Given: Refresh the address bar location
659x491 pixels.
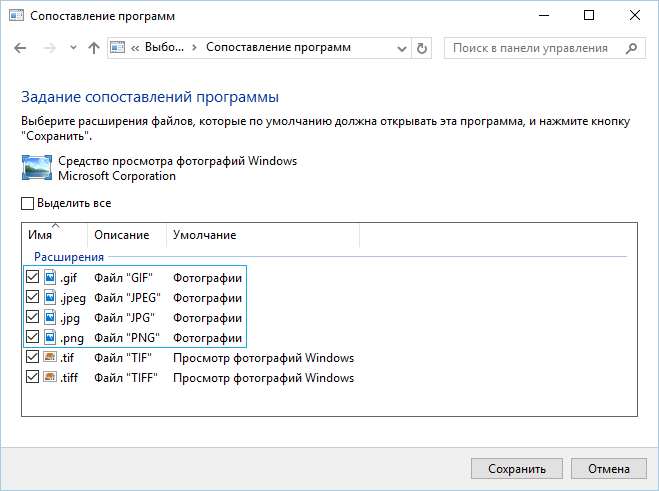Looking at the screenshot, I should click(422, 48).
